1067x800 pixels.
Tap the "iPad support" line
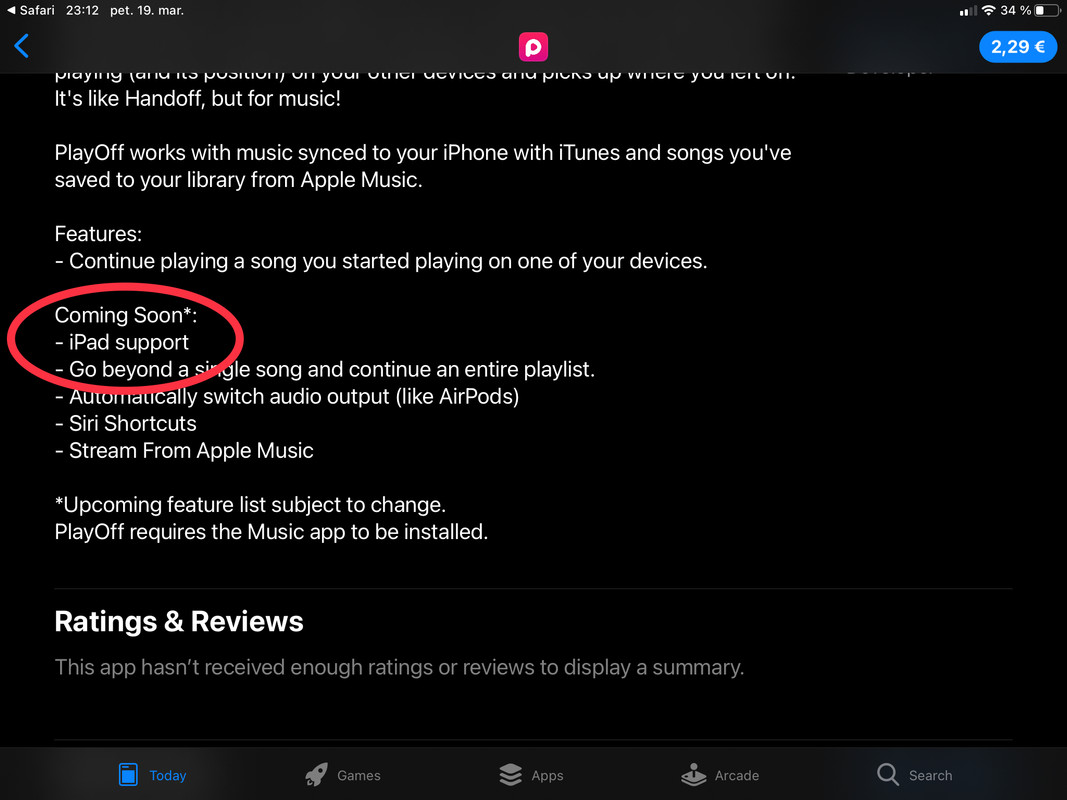point(122,342)
